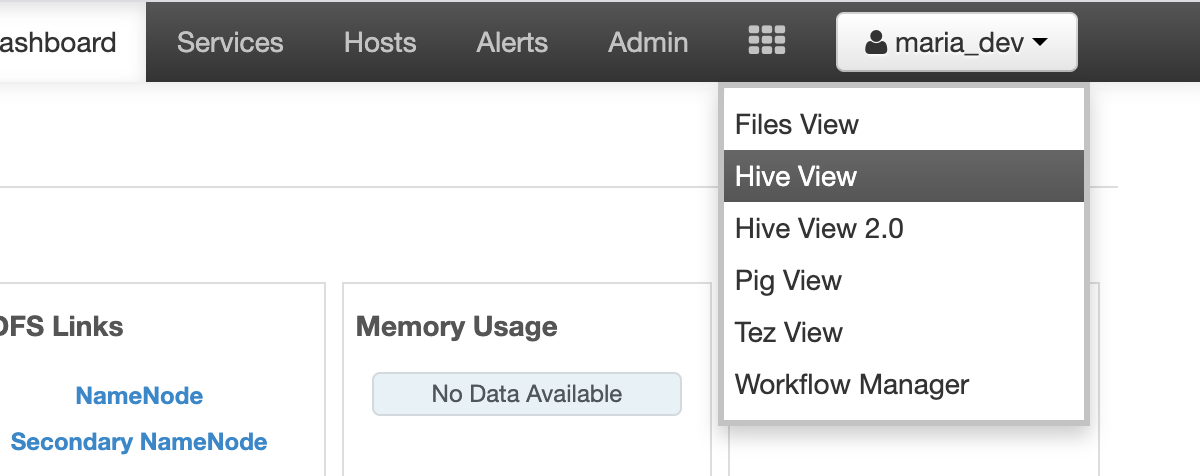Choose Files View from the dropdown
The width and height of the screenshot is (1200, 476).
904,125
